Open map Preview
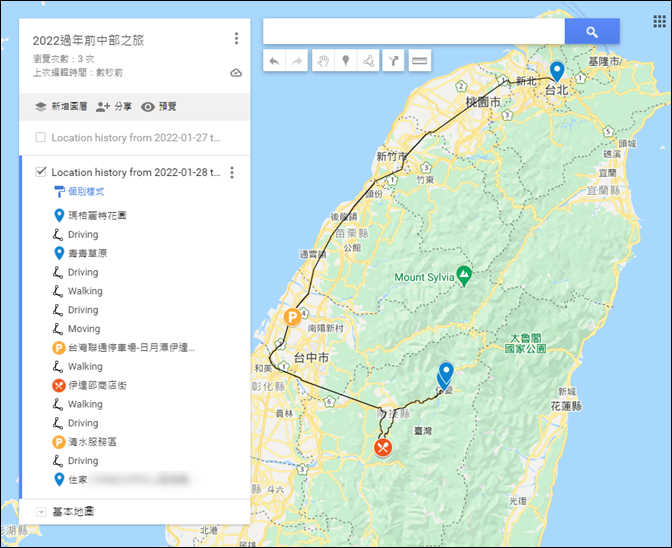The width and height of the screenshot is (672, 548). click(159, 106)
